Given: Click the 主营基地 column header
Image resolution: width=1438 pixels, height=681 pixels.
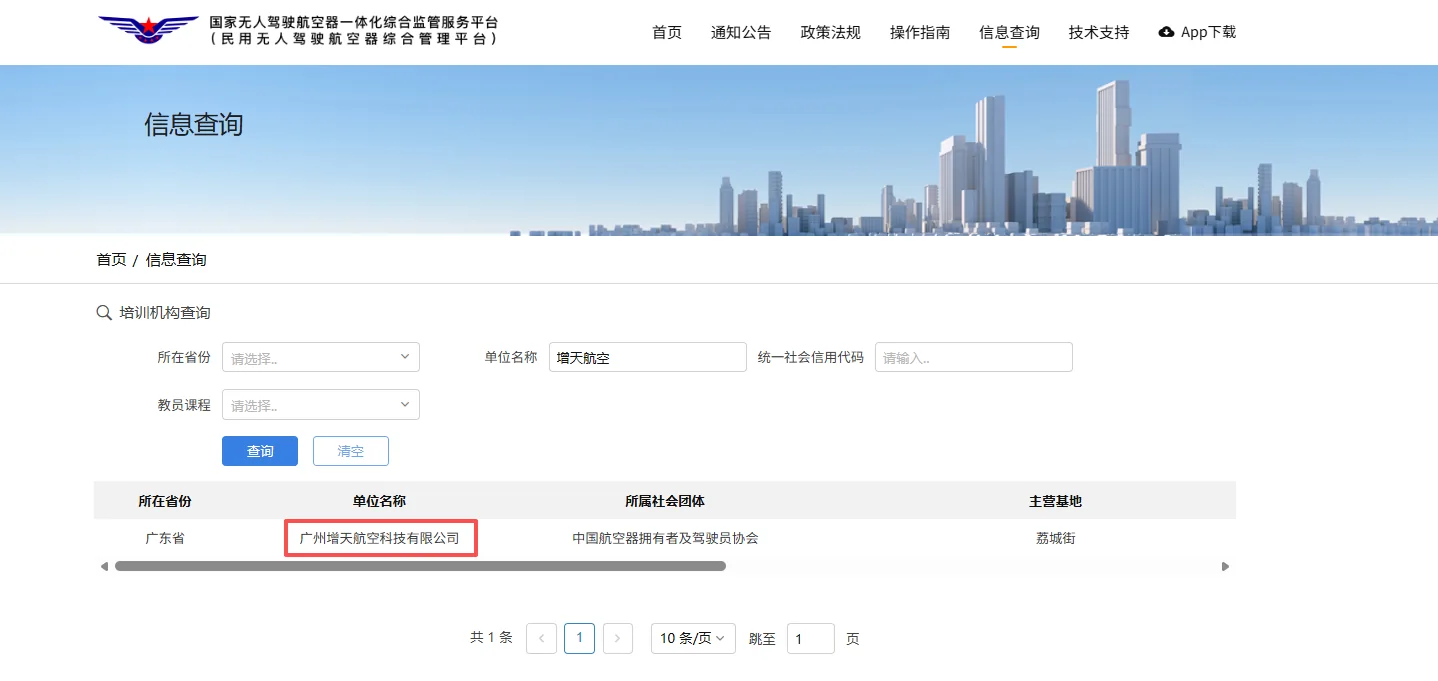Looking at the screenshot, I should (1056, 501).
